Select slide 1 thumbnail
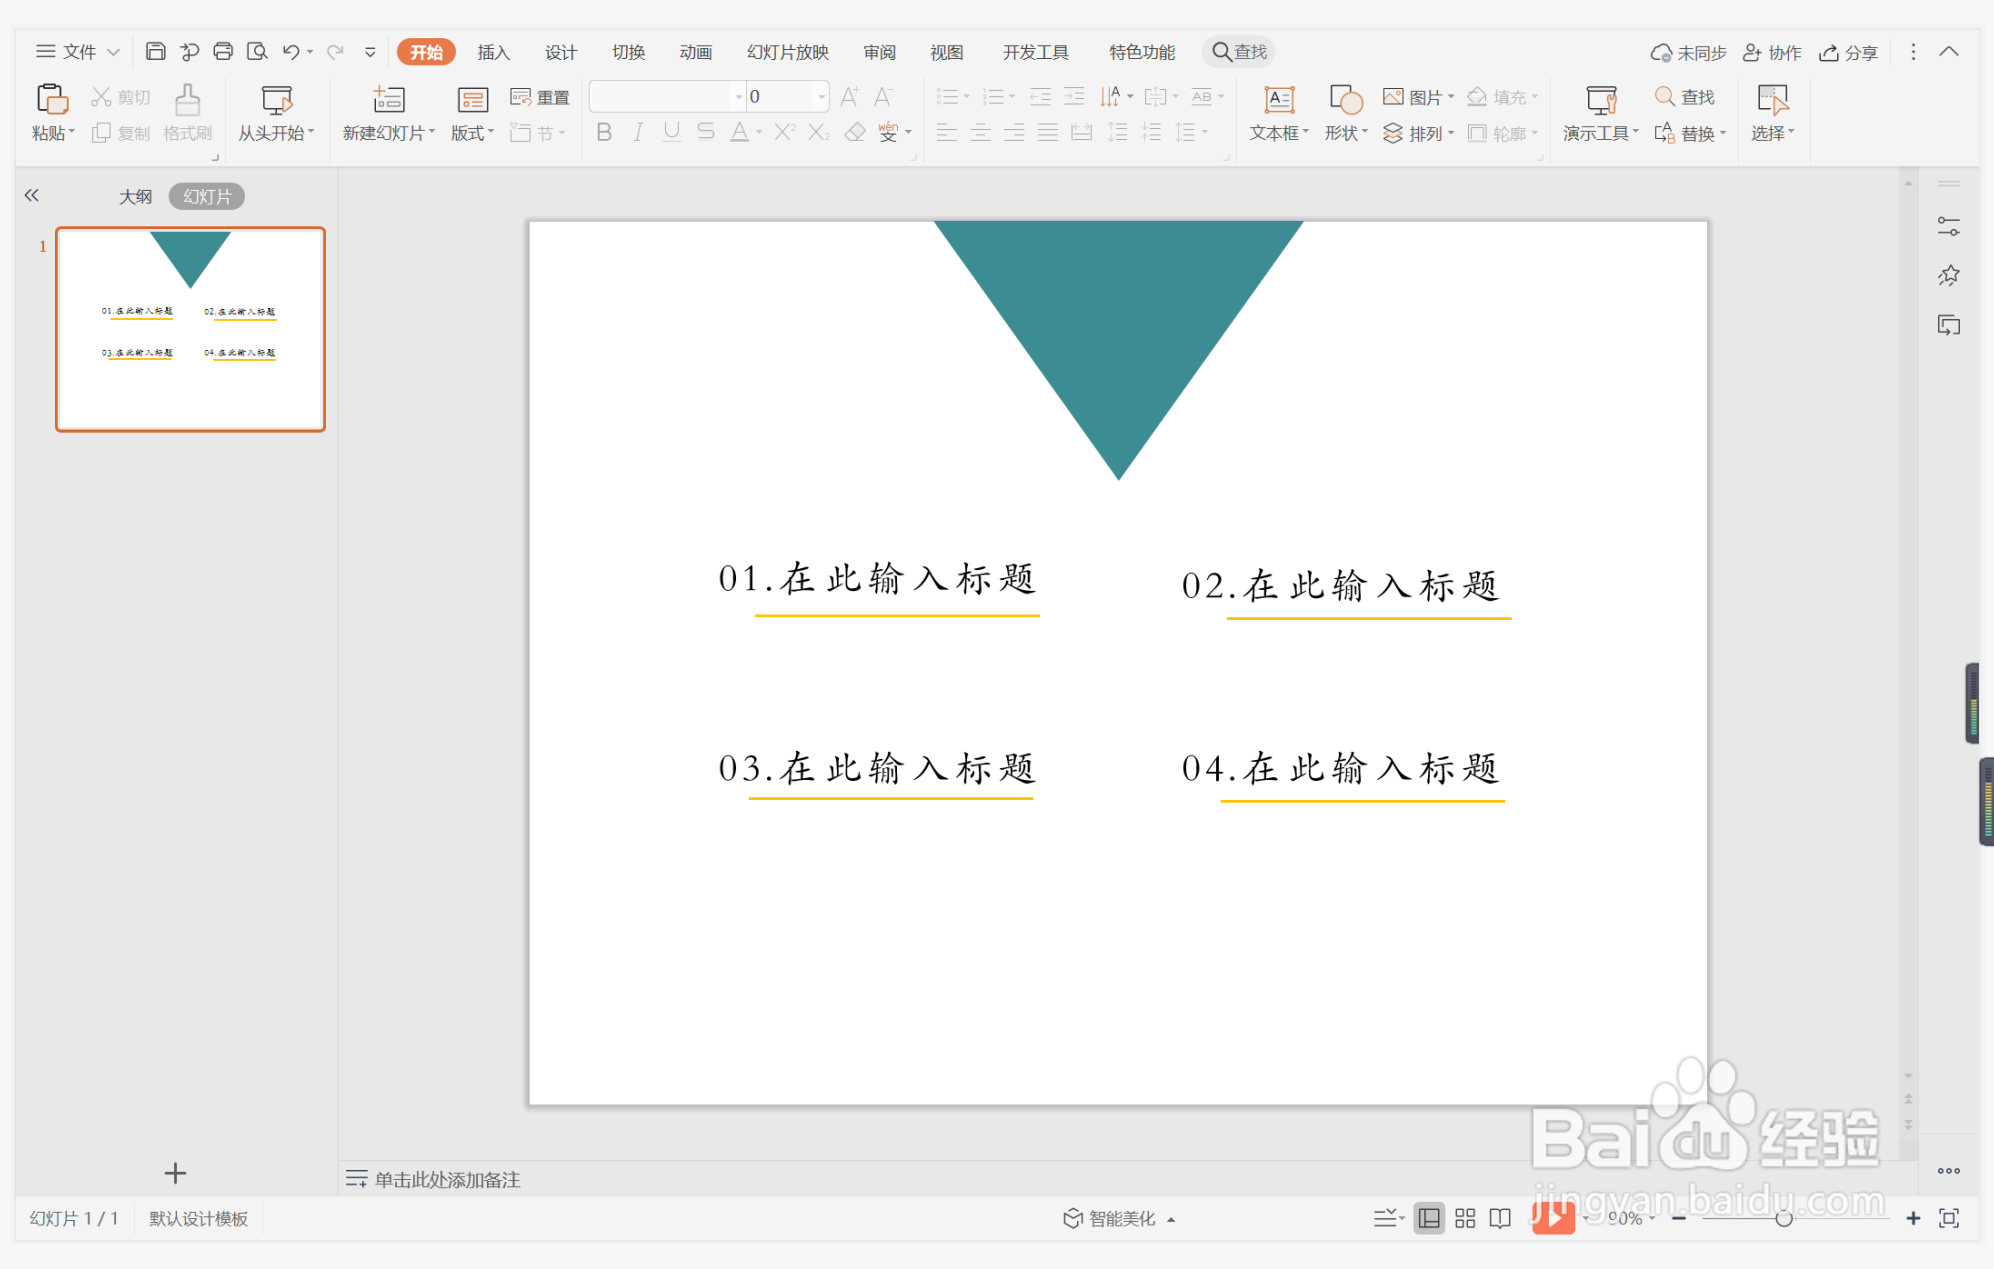The image size is (1994, 1269). (x=190, y=329)
